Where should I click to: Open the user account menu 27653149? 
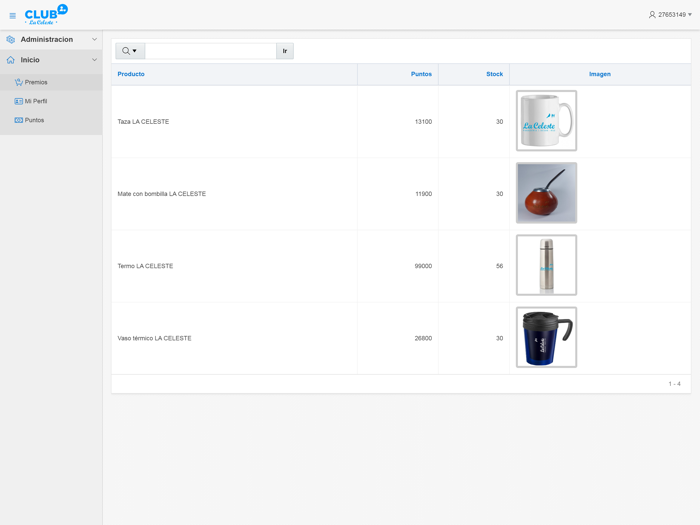670,15
